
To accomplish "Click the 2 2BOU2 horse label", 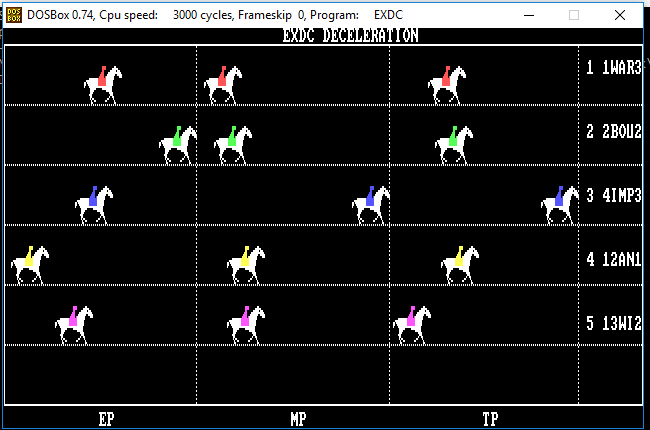I will point(614,131).
